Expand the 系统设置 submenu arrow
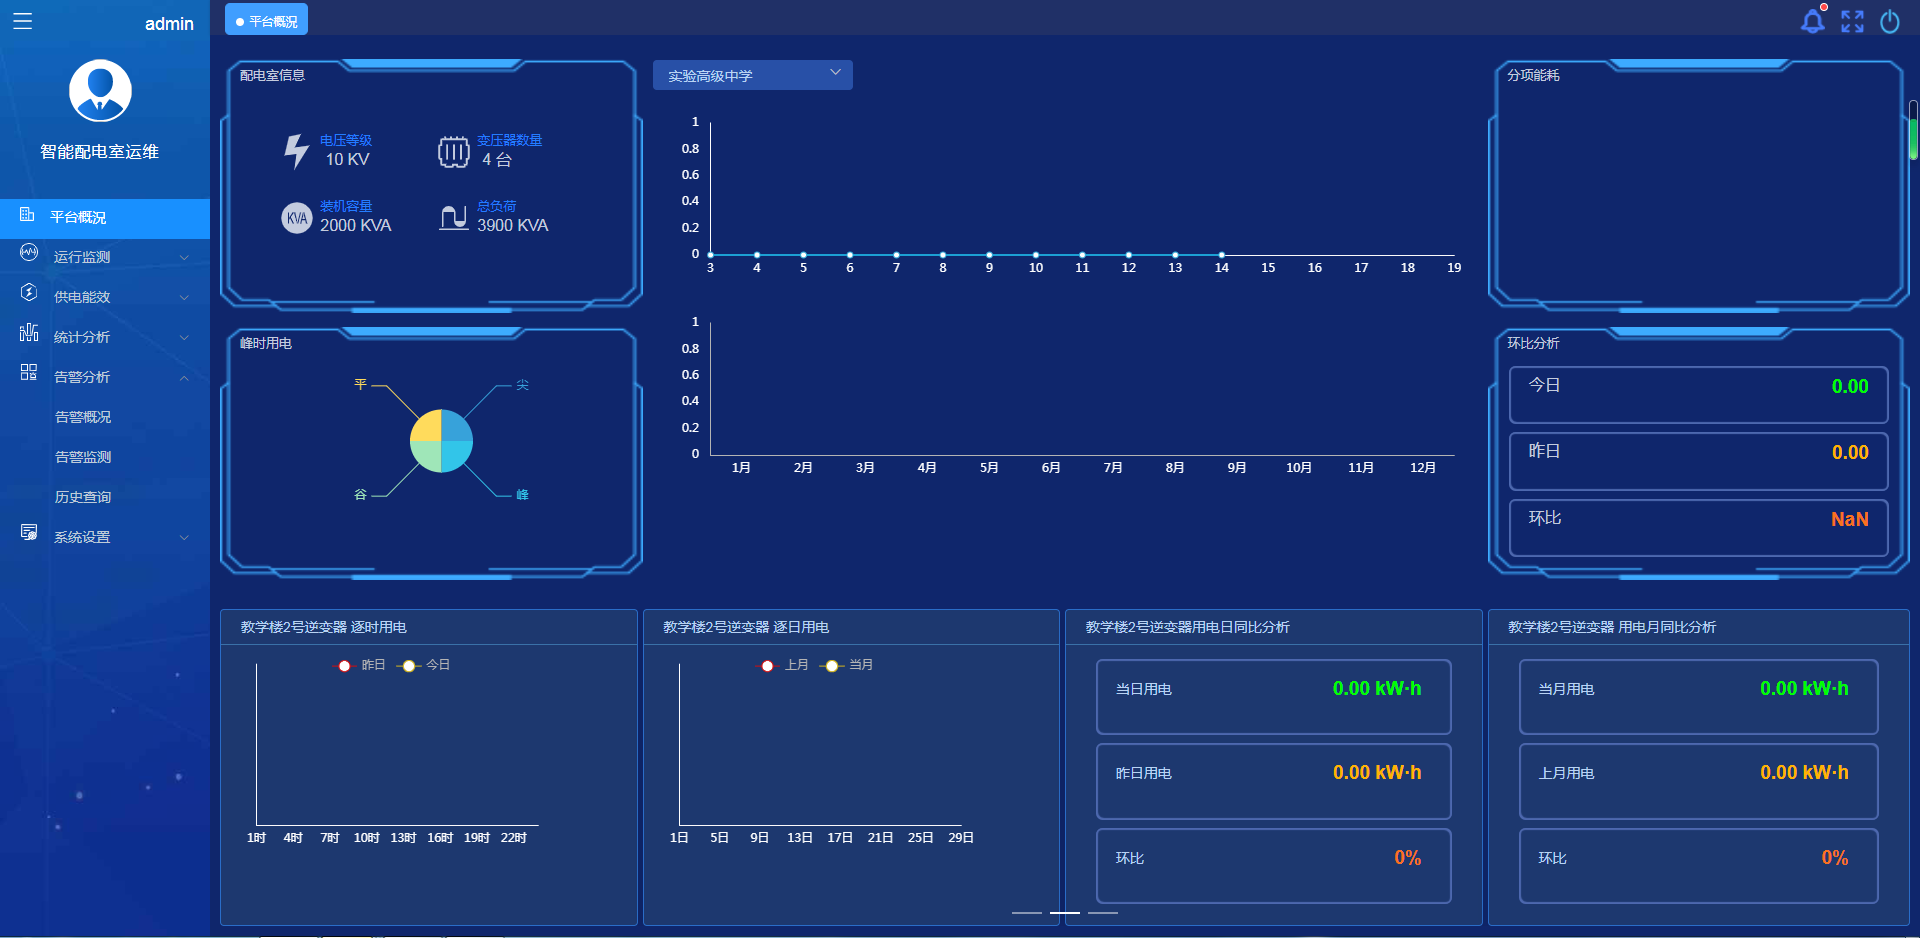 tap(184, 537)
